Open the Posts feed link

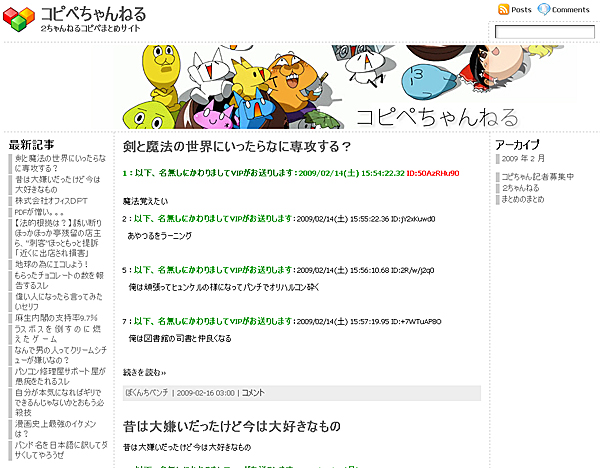(521, 10)
